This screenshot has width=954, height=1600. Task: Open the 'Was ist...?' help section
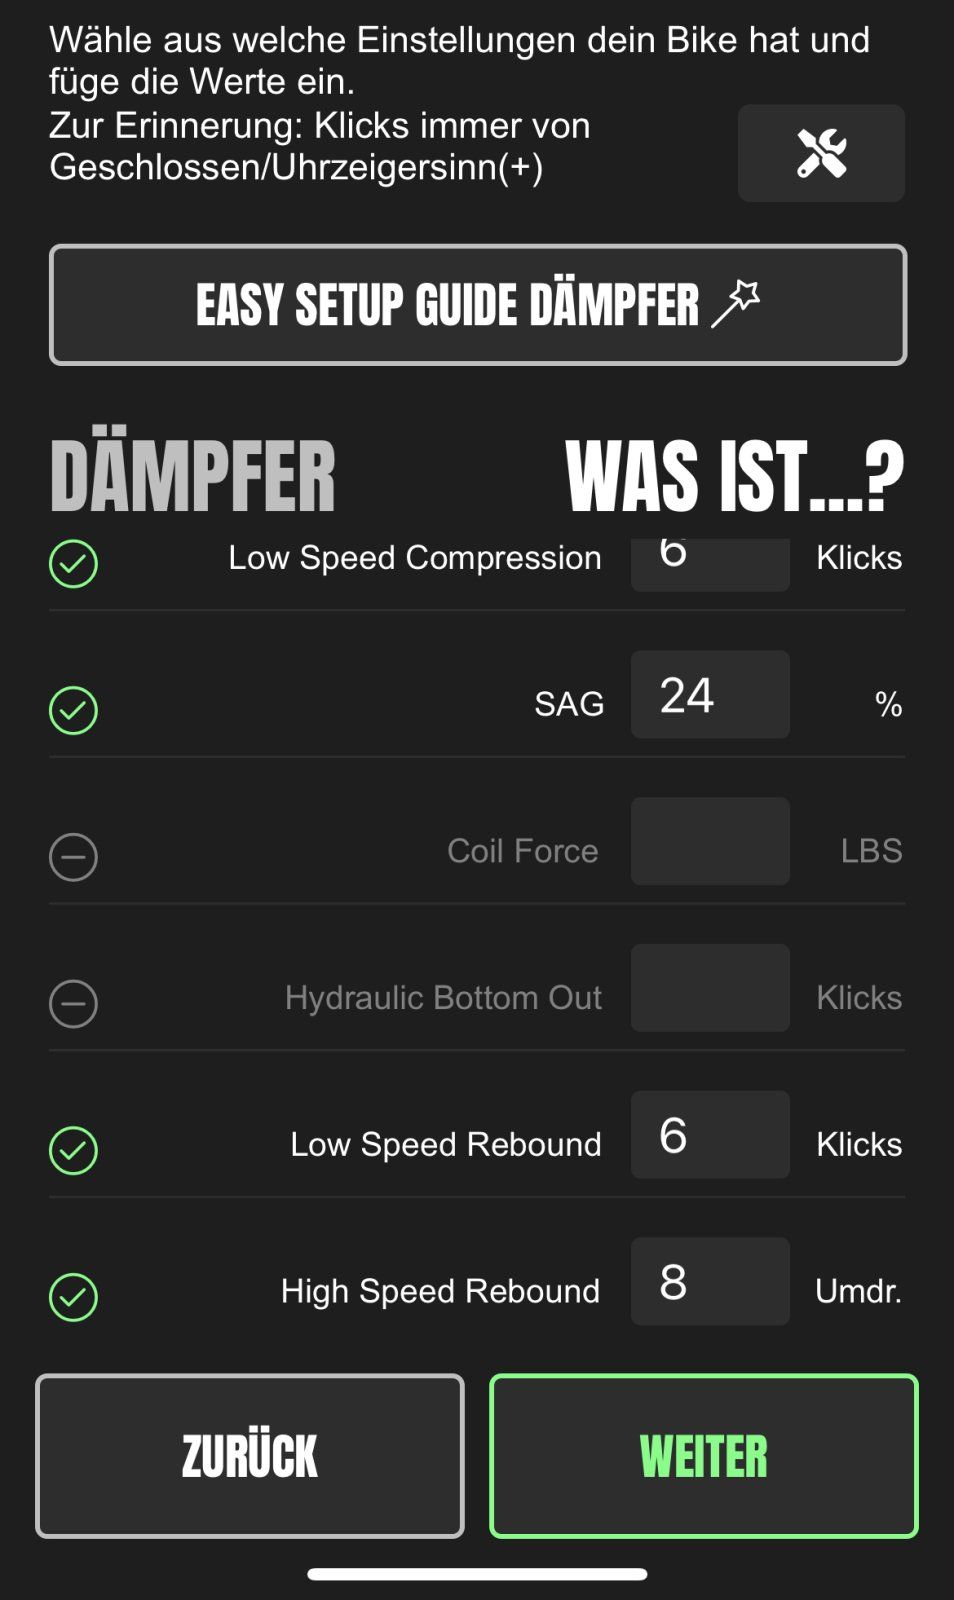(x=734, y=477)
